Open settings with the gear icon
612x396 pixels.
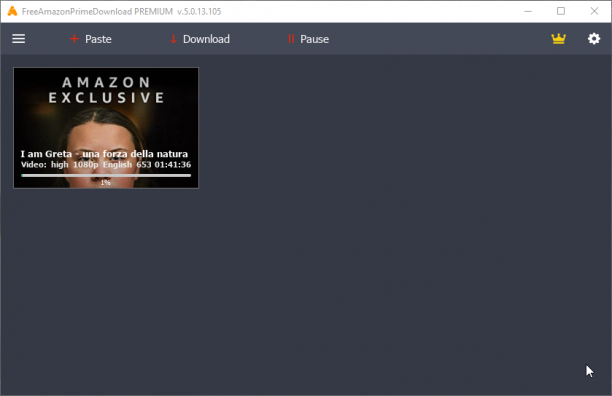[x=594, y=39]
